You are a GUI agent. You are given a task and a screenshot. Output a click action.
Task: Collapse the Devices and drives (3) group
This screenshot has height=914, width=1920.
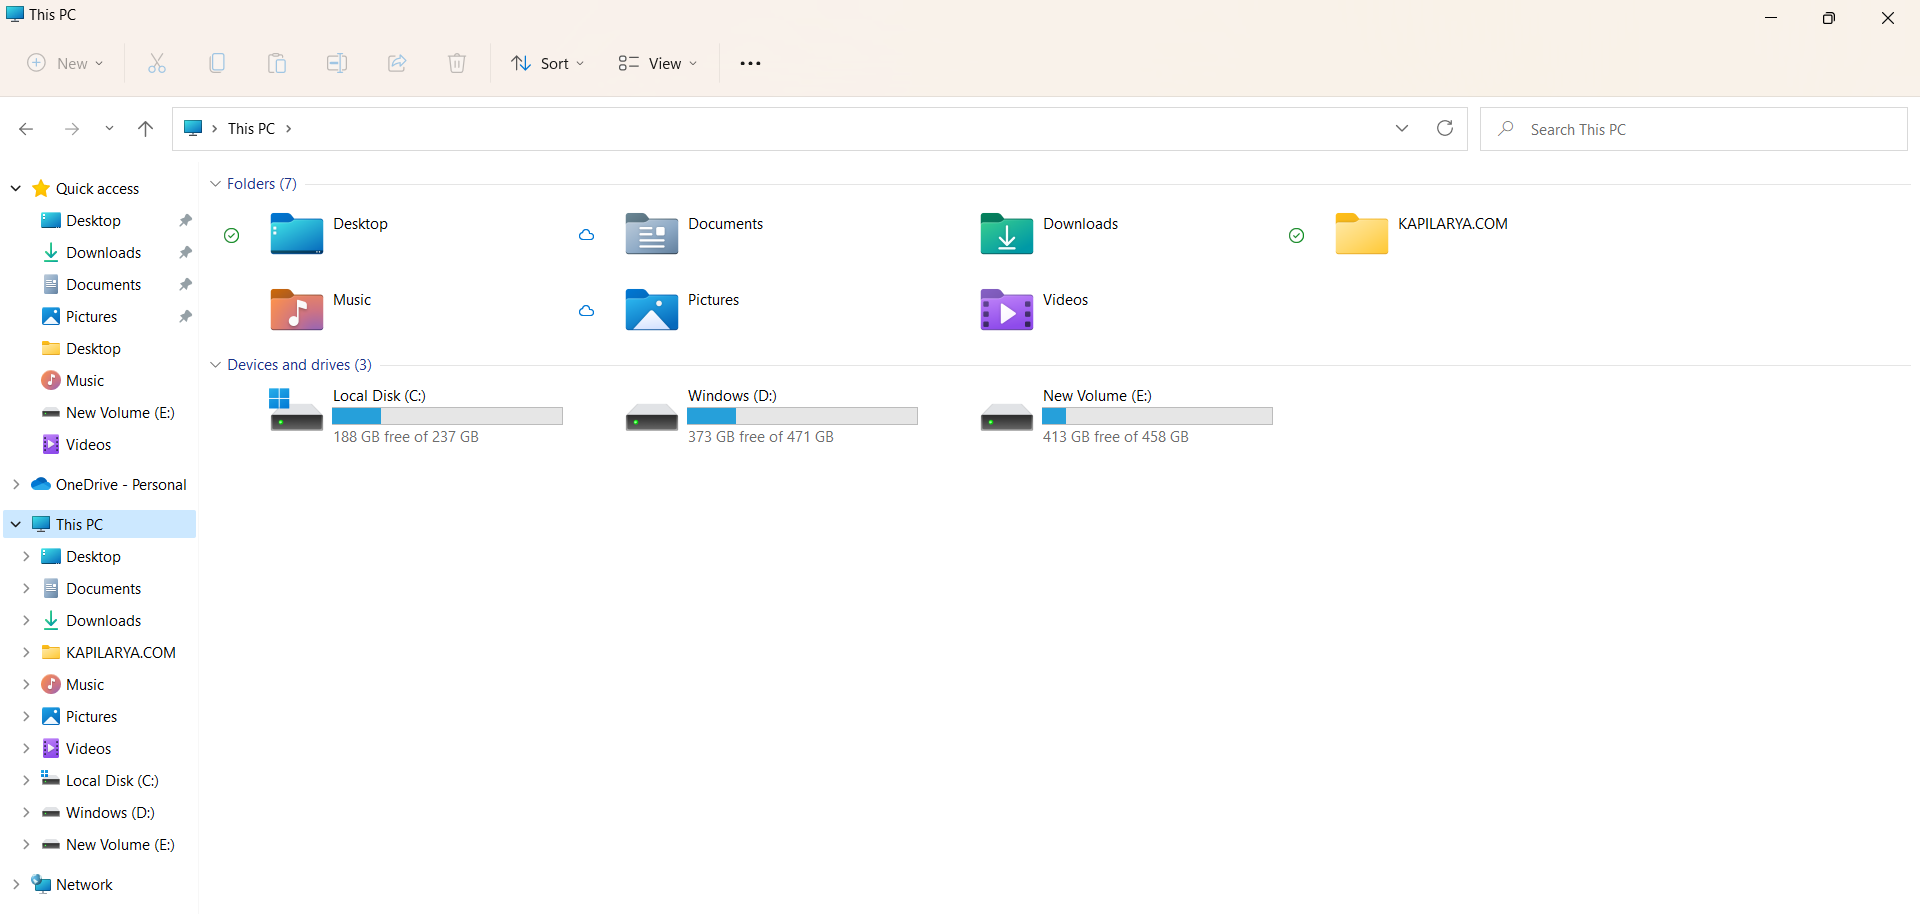[215, 365]
